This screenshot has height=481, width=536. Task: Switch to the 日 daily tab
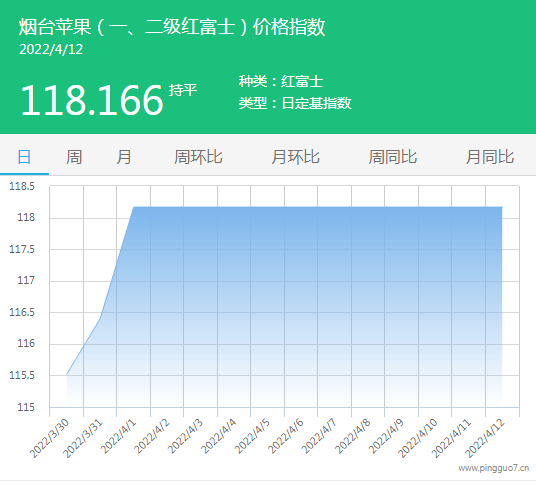(24, 157)
